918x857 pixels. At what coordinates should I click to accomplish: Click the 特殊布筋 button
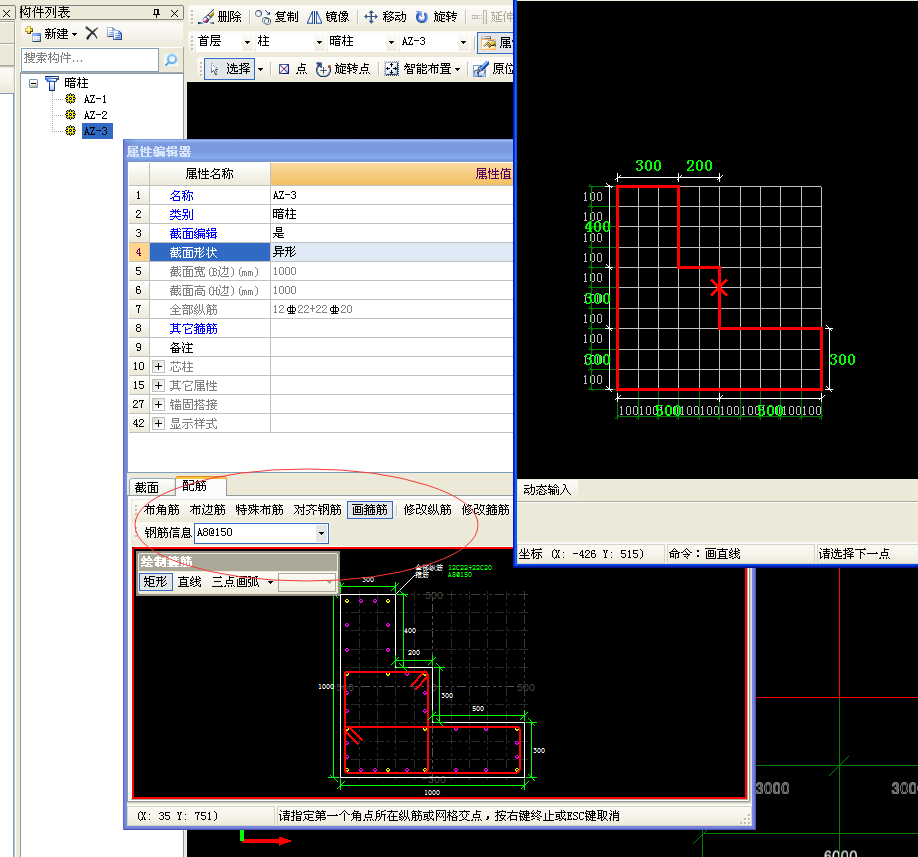(259, 510)
